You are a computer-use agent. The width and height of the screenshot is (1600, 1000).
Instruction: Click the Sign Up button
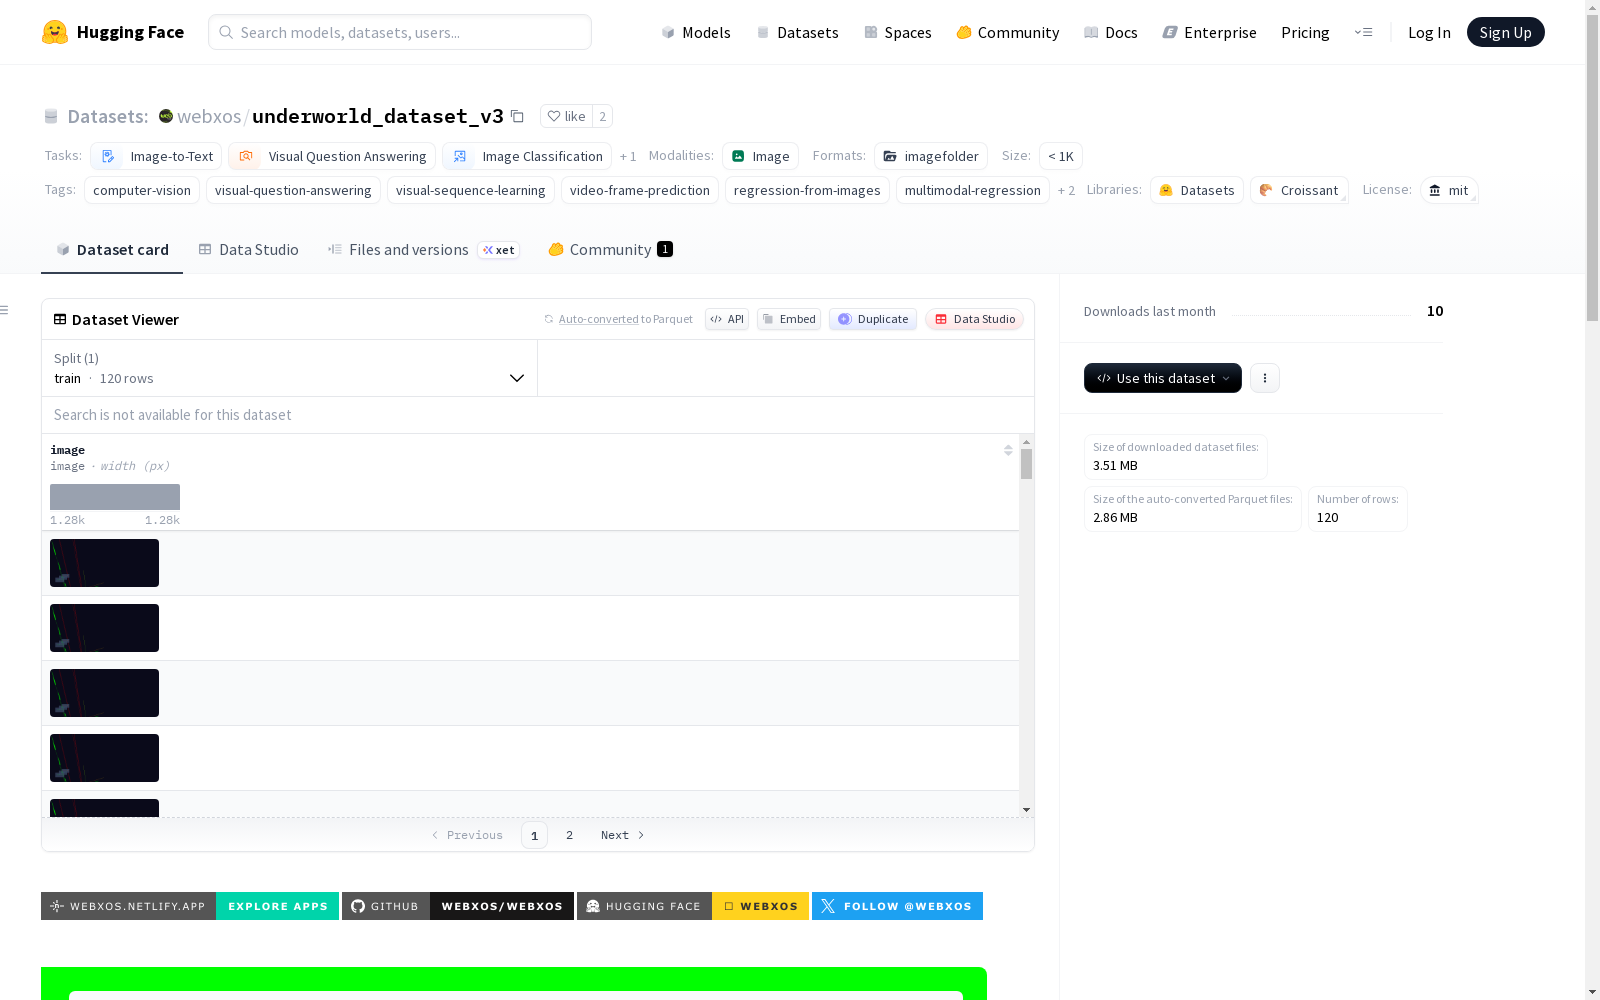(1506, 32)
